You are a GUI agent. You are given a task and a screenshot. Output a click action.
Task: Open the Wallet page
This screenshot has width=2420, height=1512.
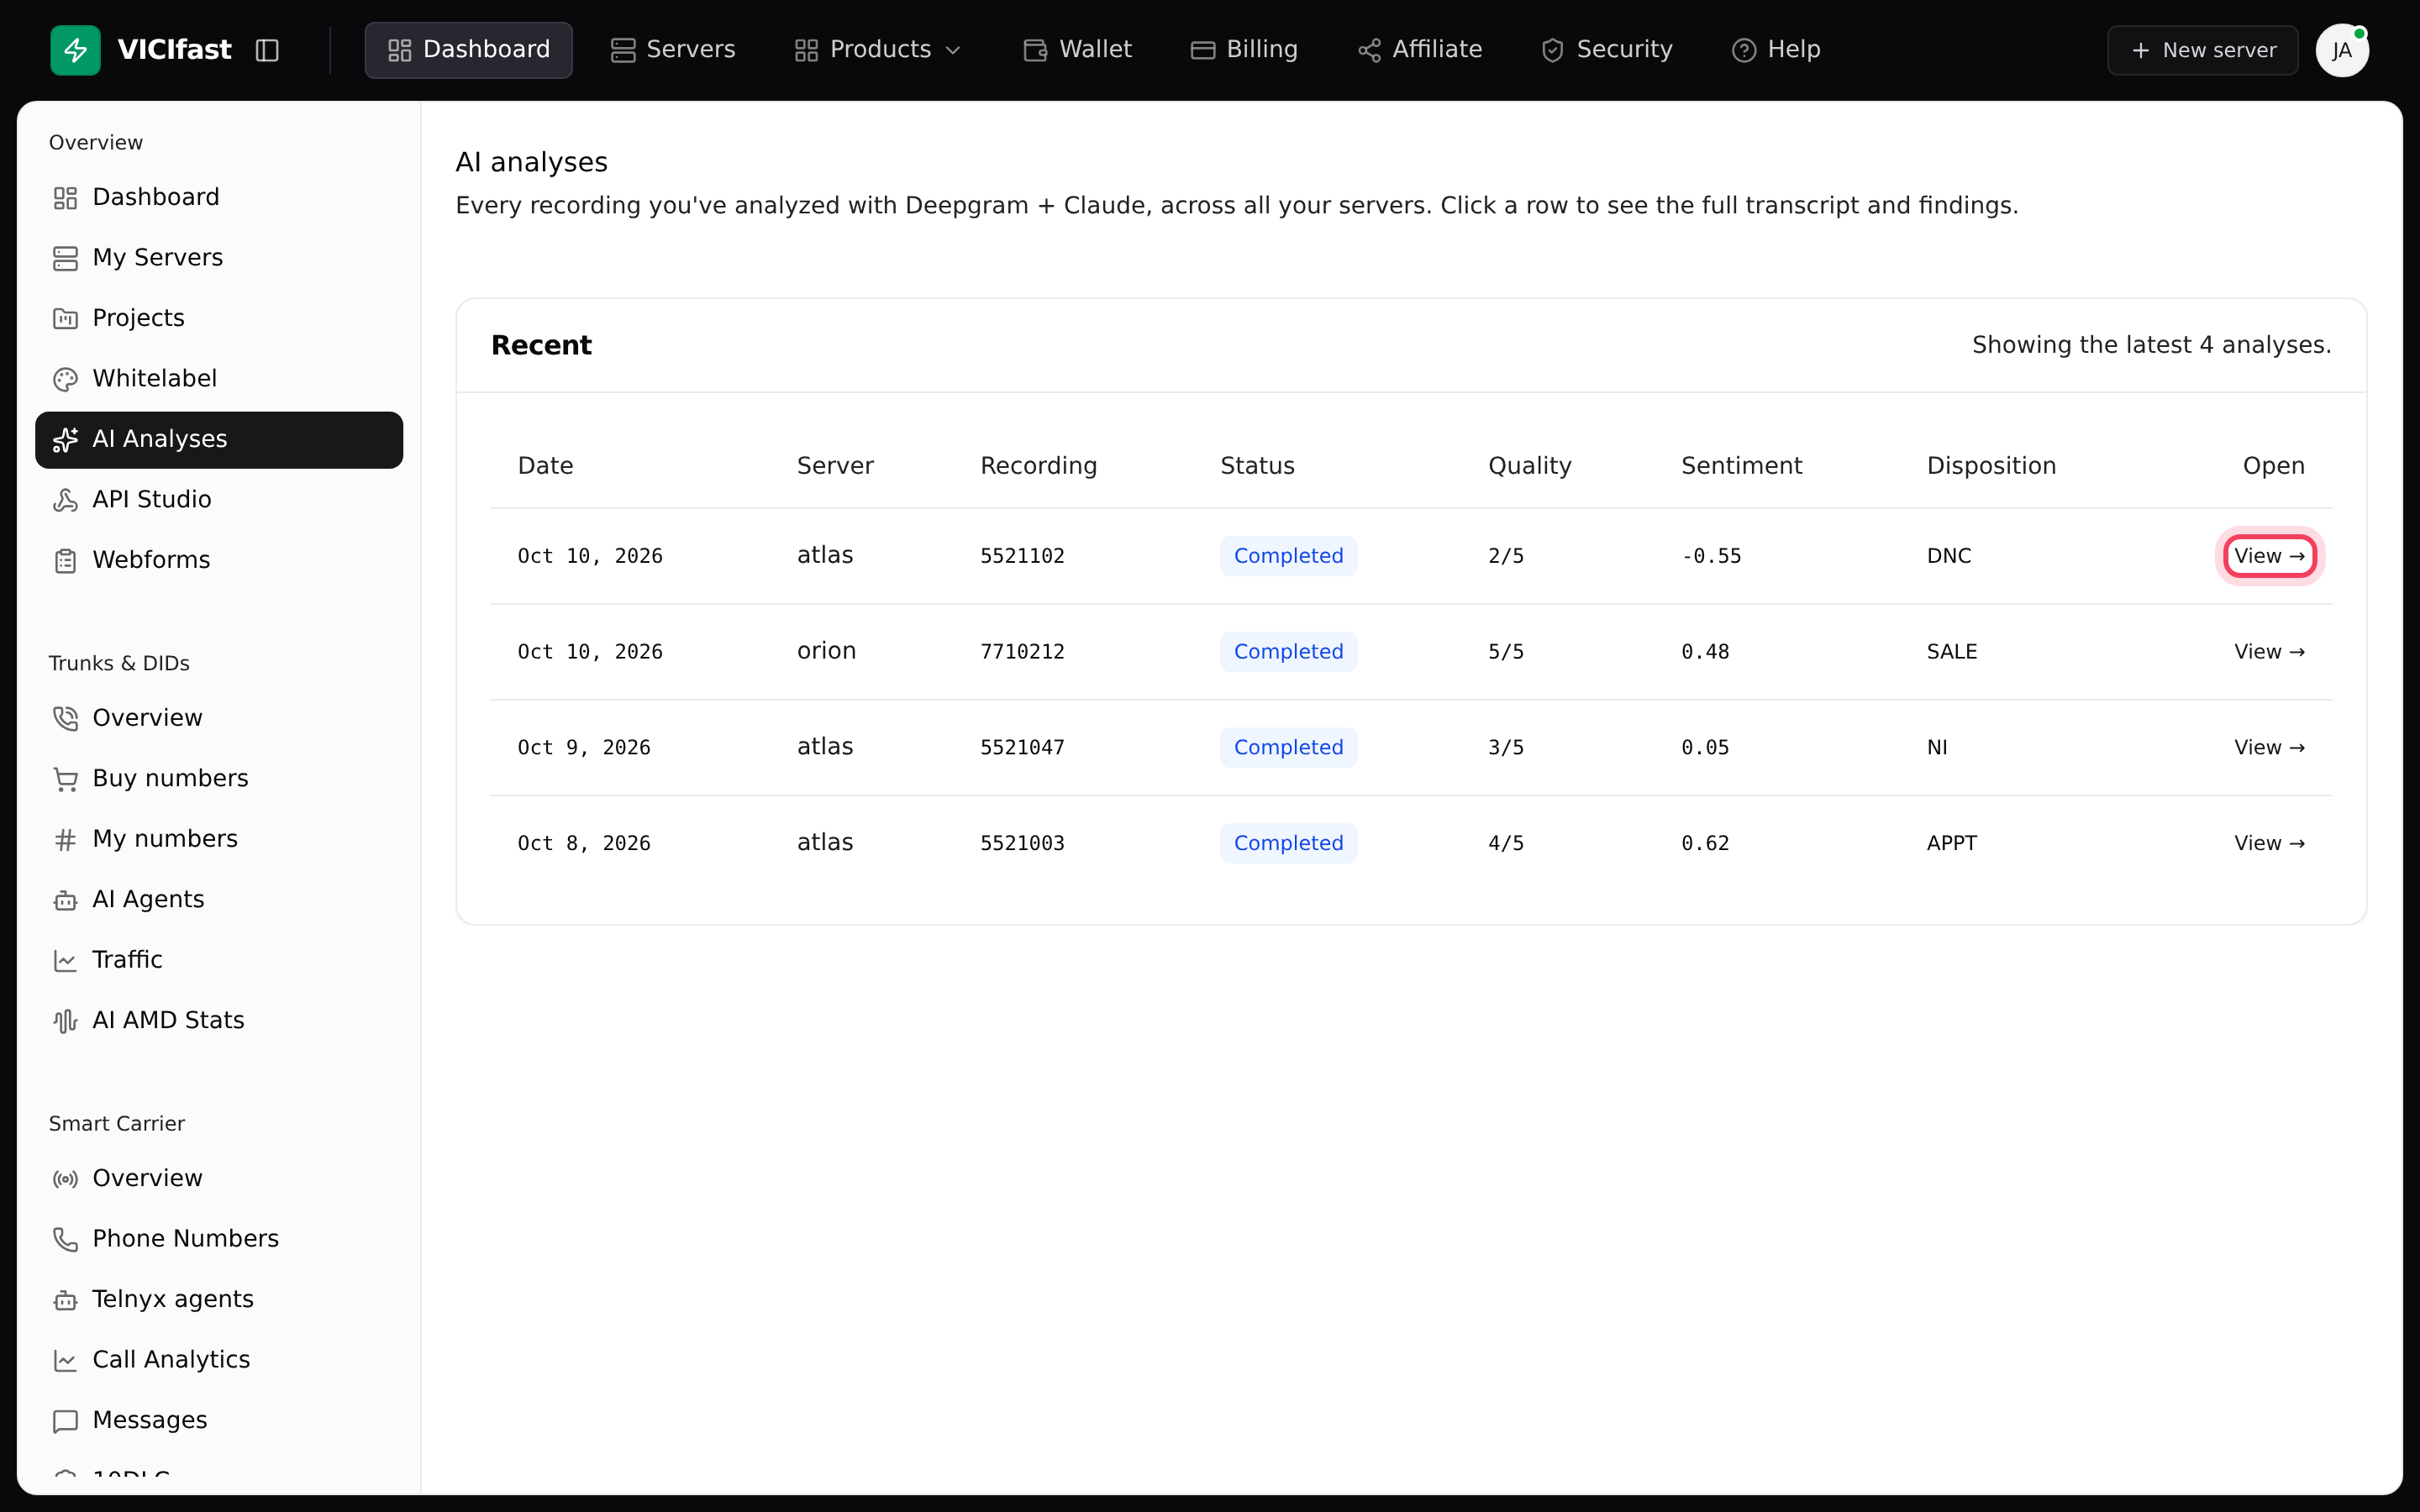pyautogui.click(x=1078, y=50)
